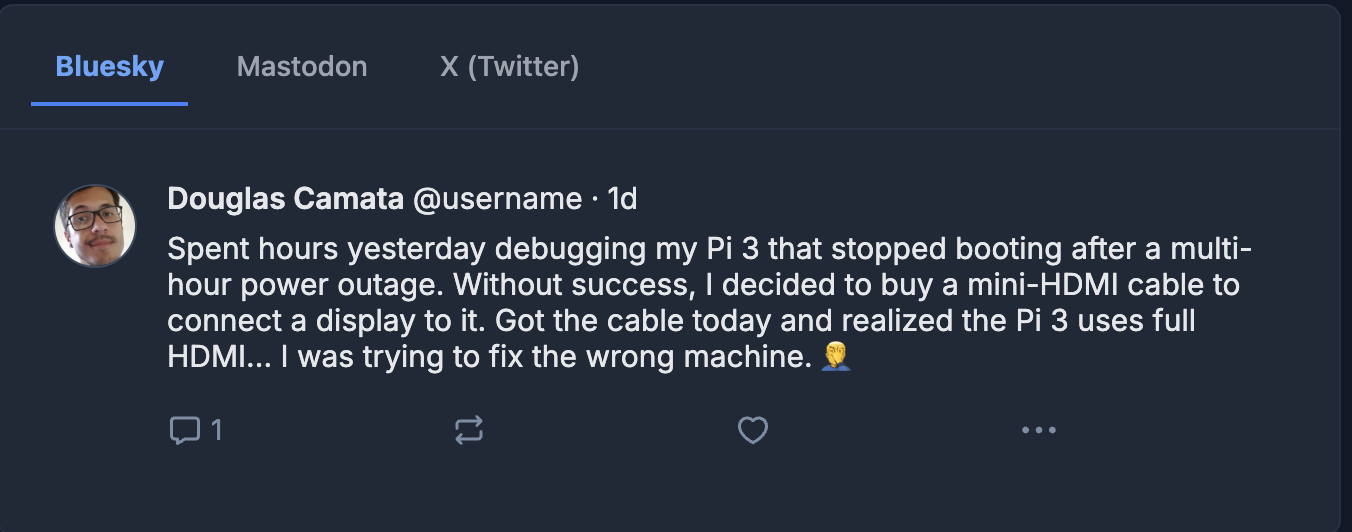Image resolution: width=1352 pixels, height=532 pixels.
Task: Click the @username handle
Action: click(497, 199)
